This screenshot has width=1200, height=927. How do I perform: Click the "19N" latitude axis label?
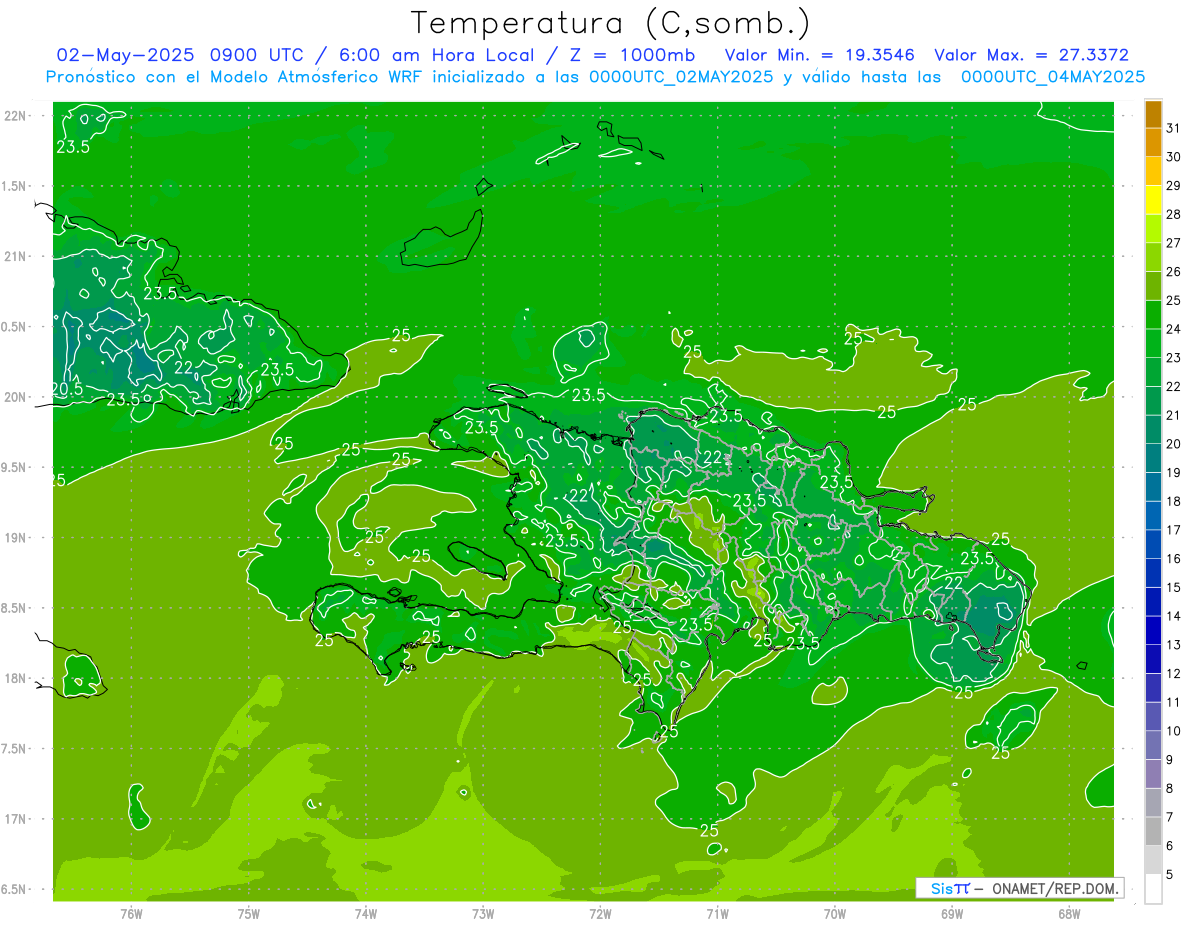(14, 538)
